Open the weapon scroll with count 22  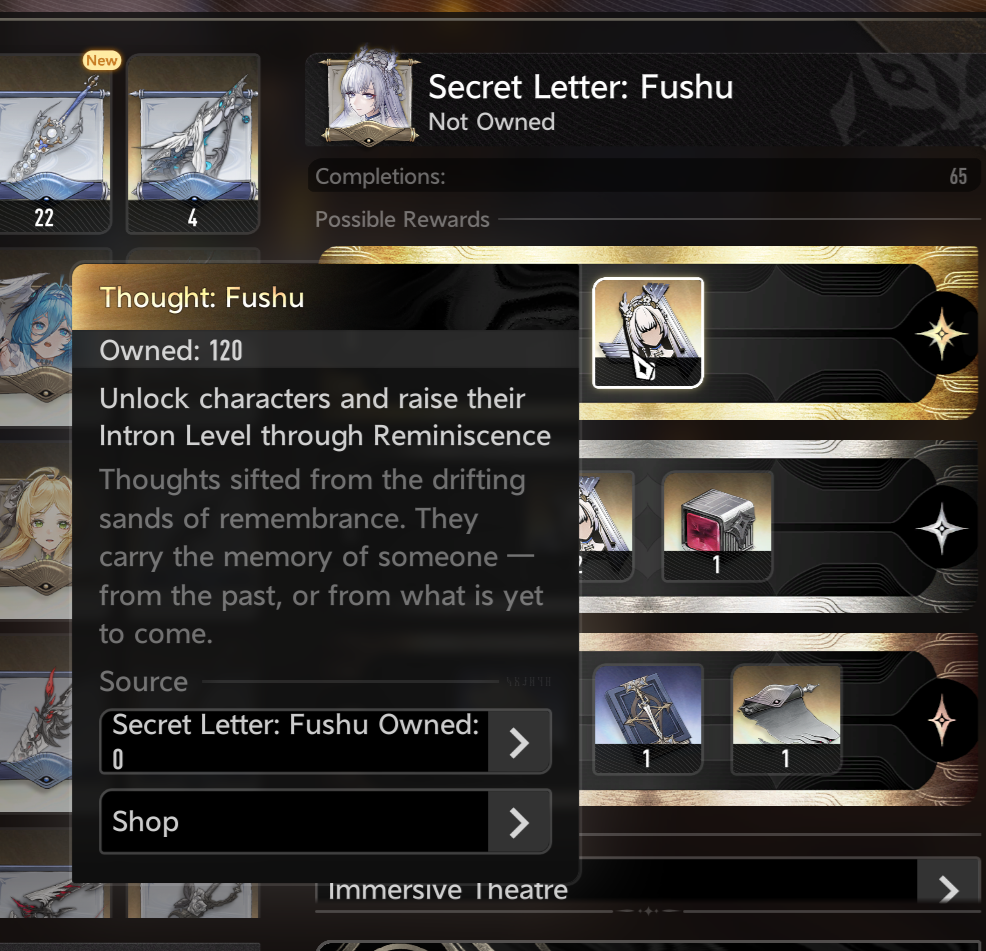click(x=54, y=143)
